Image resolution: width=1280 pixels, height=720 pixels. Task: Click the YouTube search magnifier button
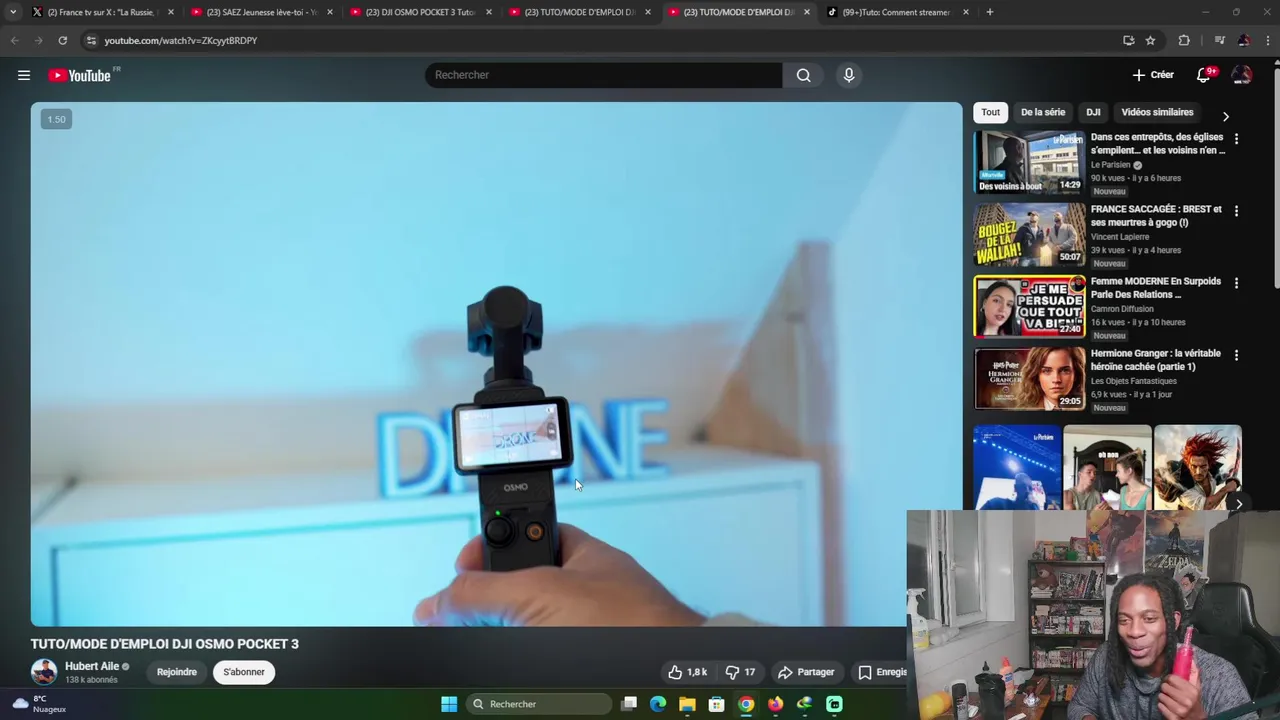[x=803, y=75]
